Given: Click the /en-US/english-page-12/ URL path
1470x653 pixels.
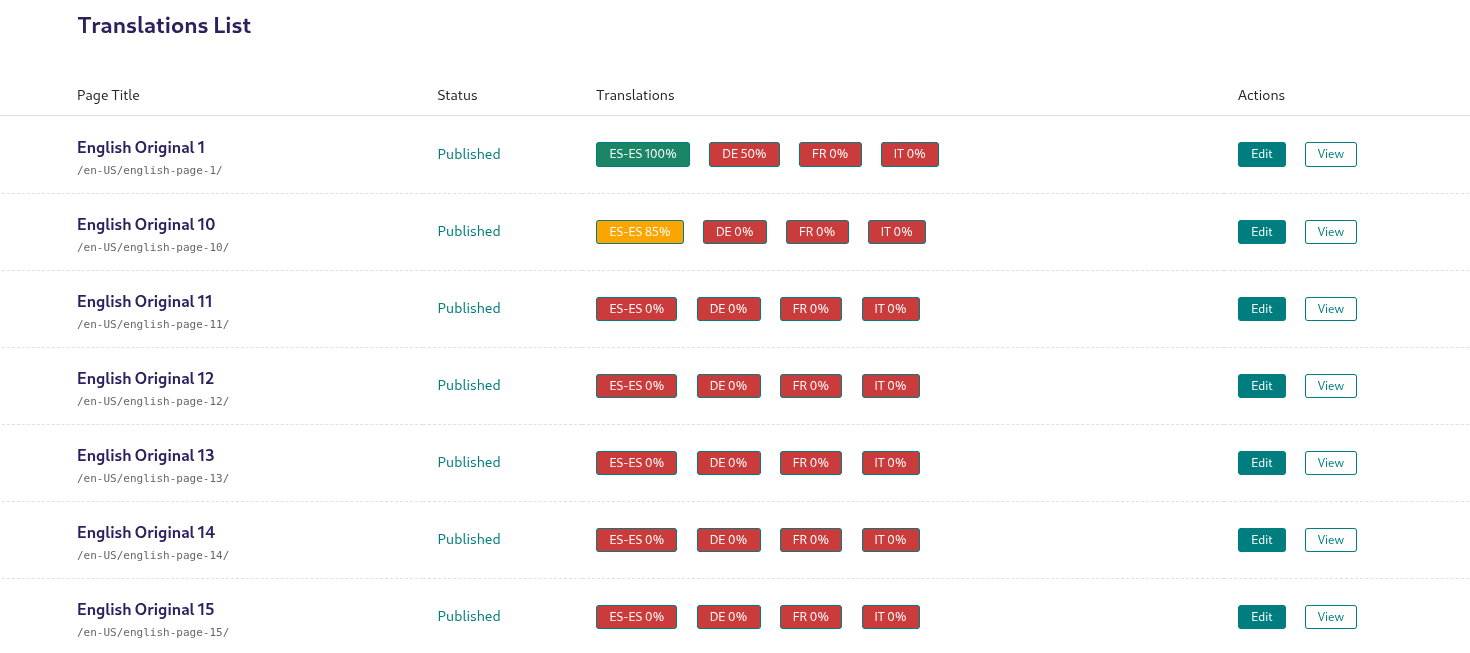Looking at the screenshot, I should (x=152, y=401).
